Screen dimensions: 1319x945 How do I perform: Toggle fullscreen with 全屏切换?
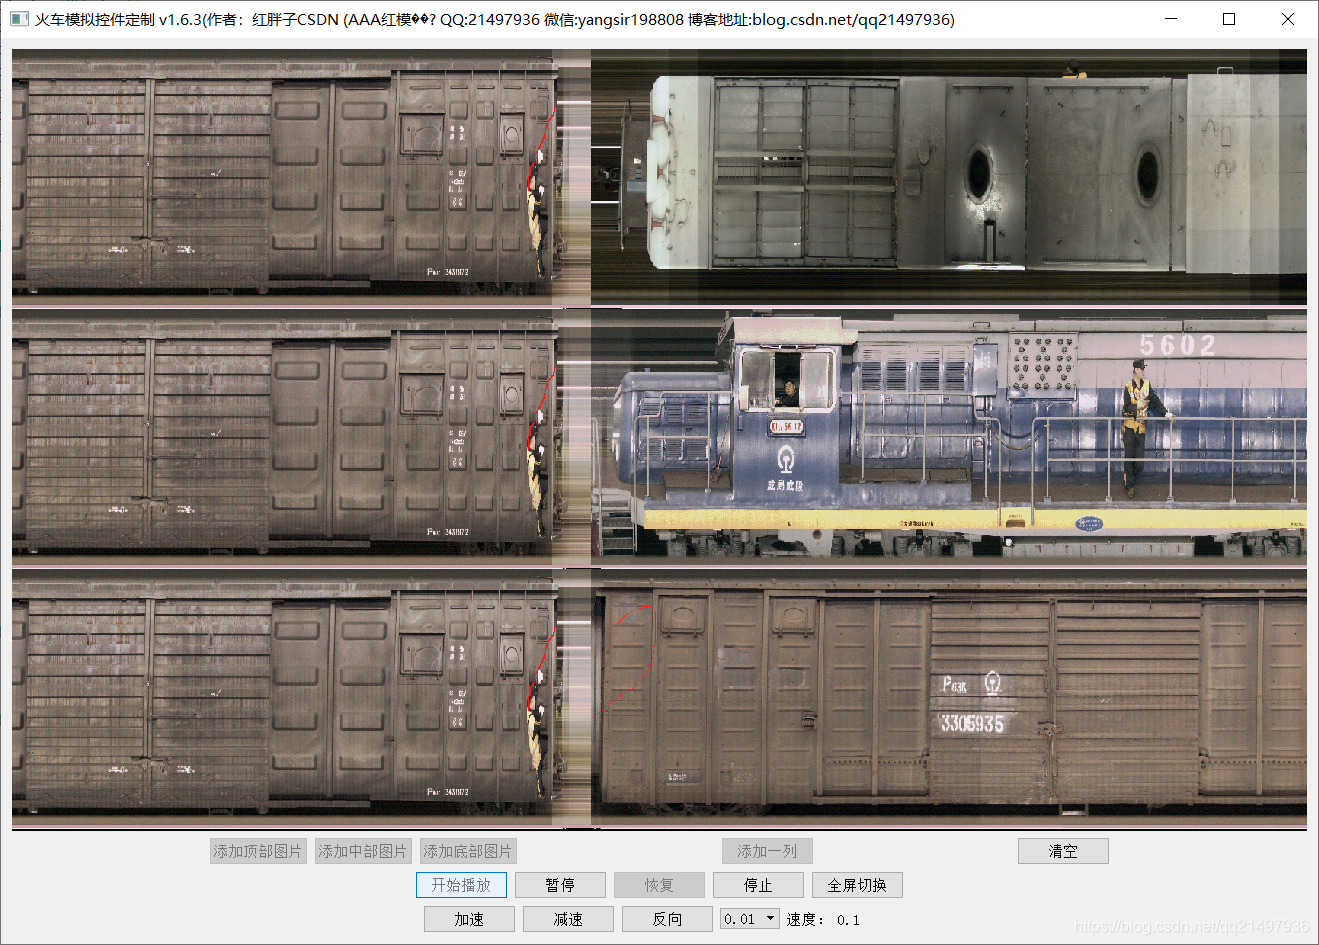(857, 885)
